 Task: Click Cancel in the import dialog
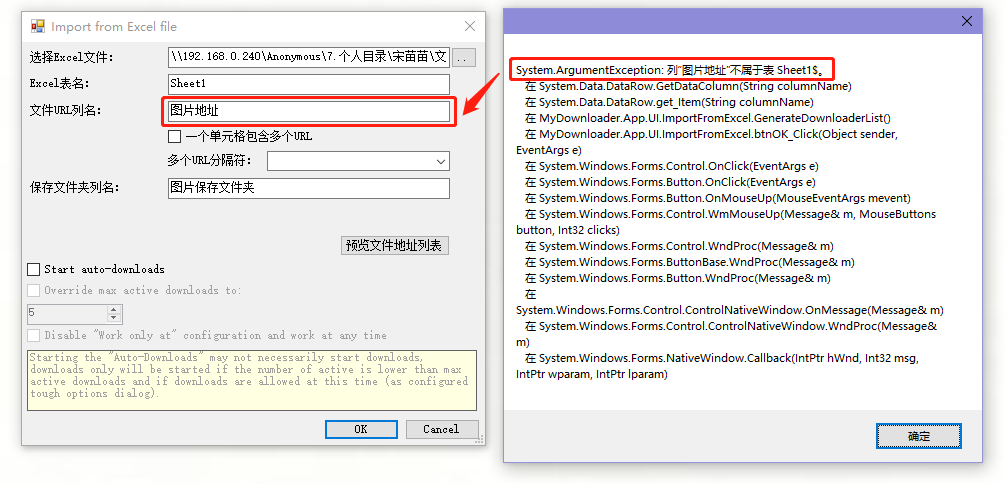click(441, 429)
